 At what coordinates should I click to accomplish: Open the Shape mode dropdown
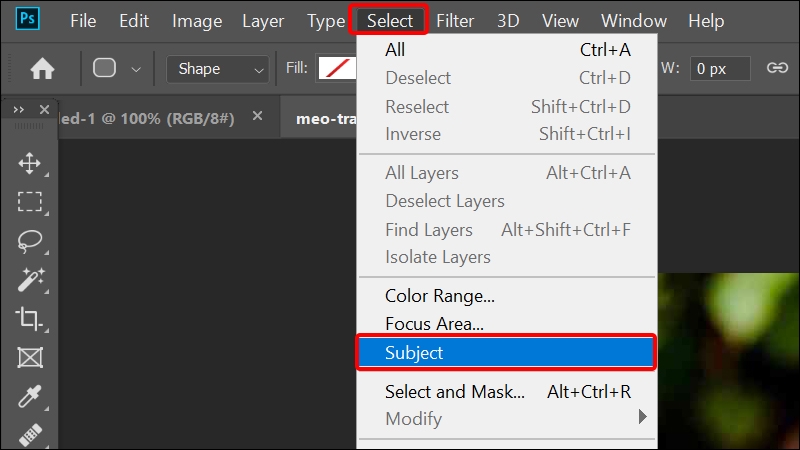[x=218, y=69]
